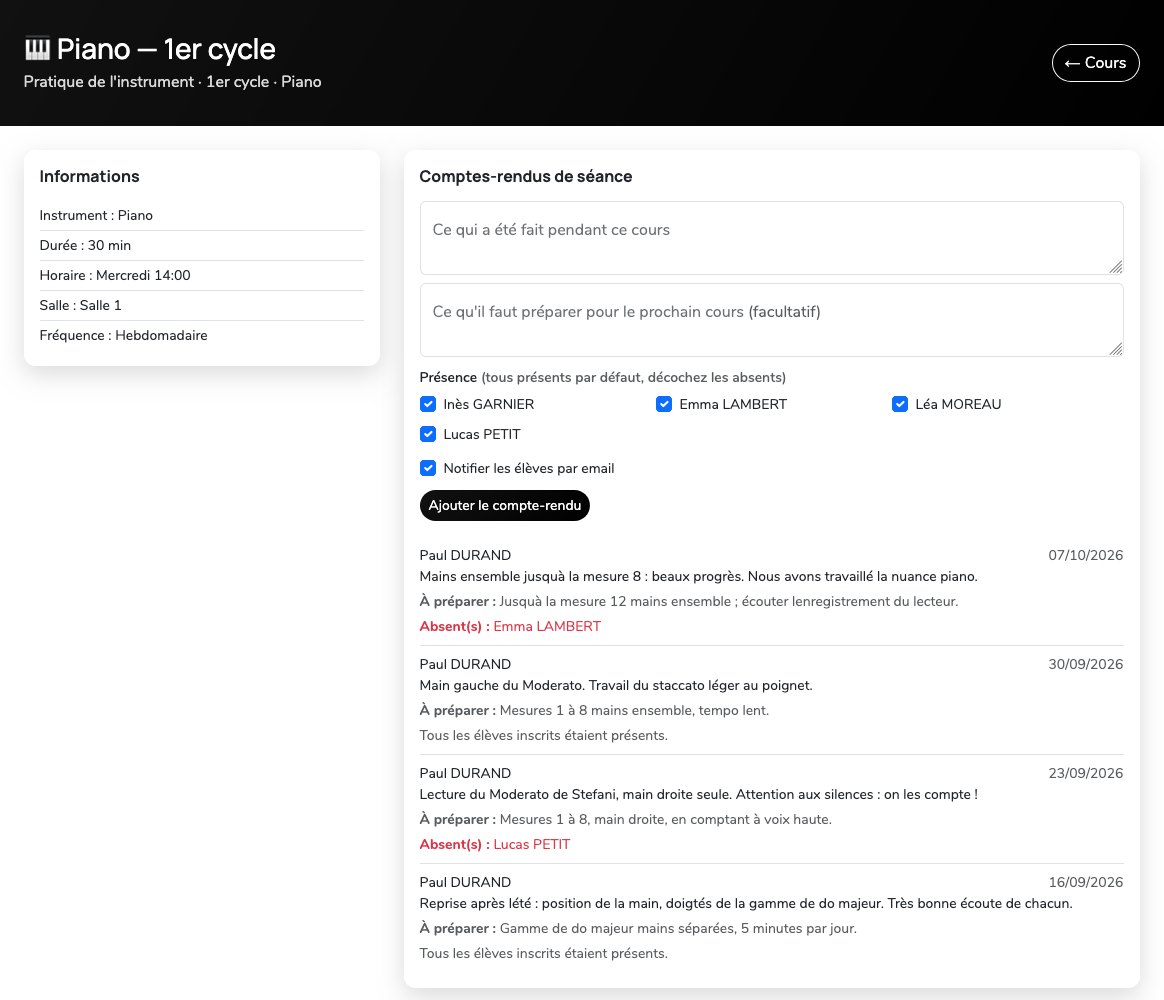Disable Notifier les élèves par email
The image size is (1164, 1000).
(x=428, y=468)
